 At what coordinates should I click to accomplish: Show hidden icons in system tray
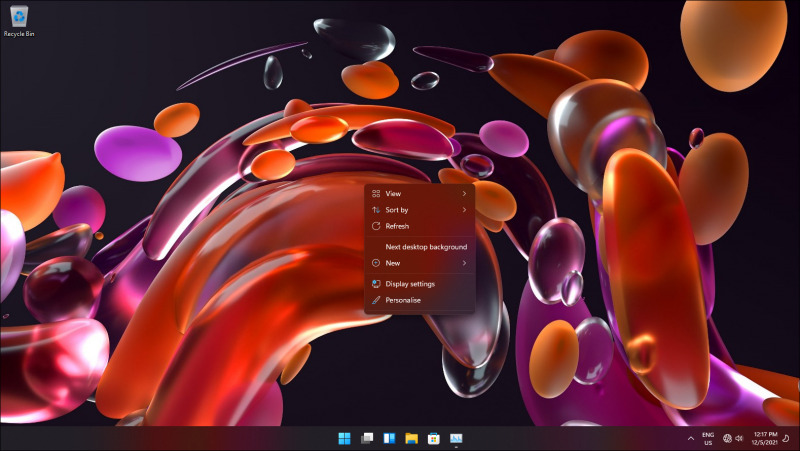(690, 438)
